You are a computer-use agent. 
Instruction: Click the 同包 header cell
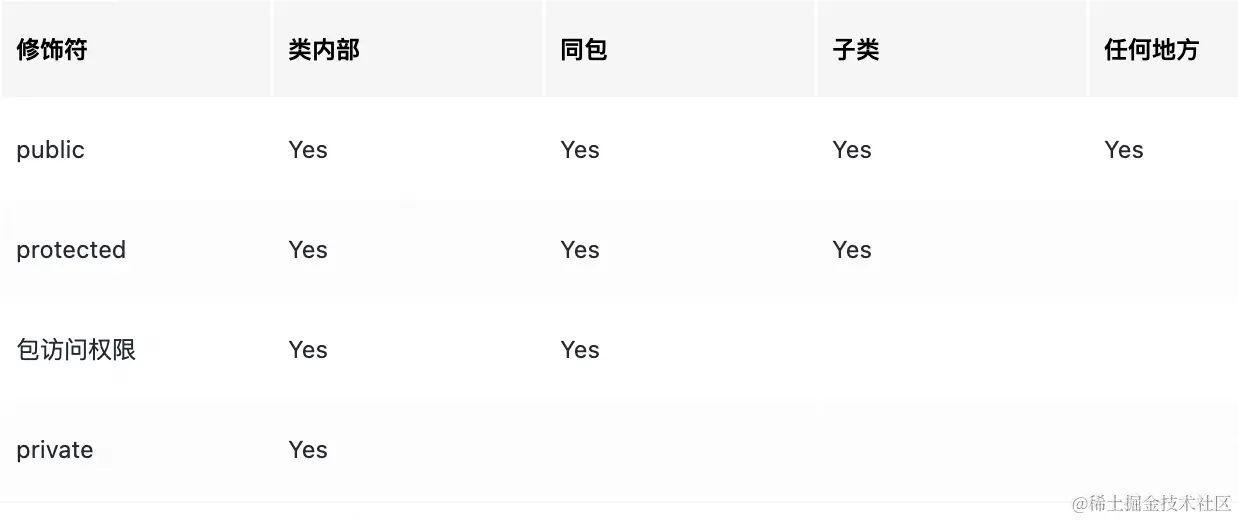pyautogui.click(x=584, y=50)
